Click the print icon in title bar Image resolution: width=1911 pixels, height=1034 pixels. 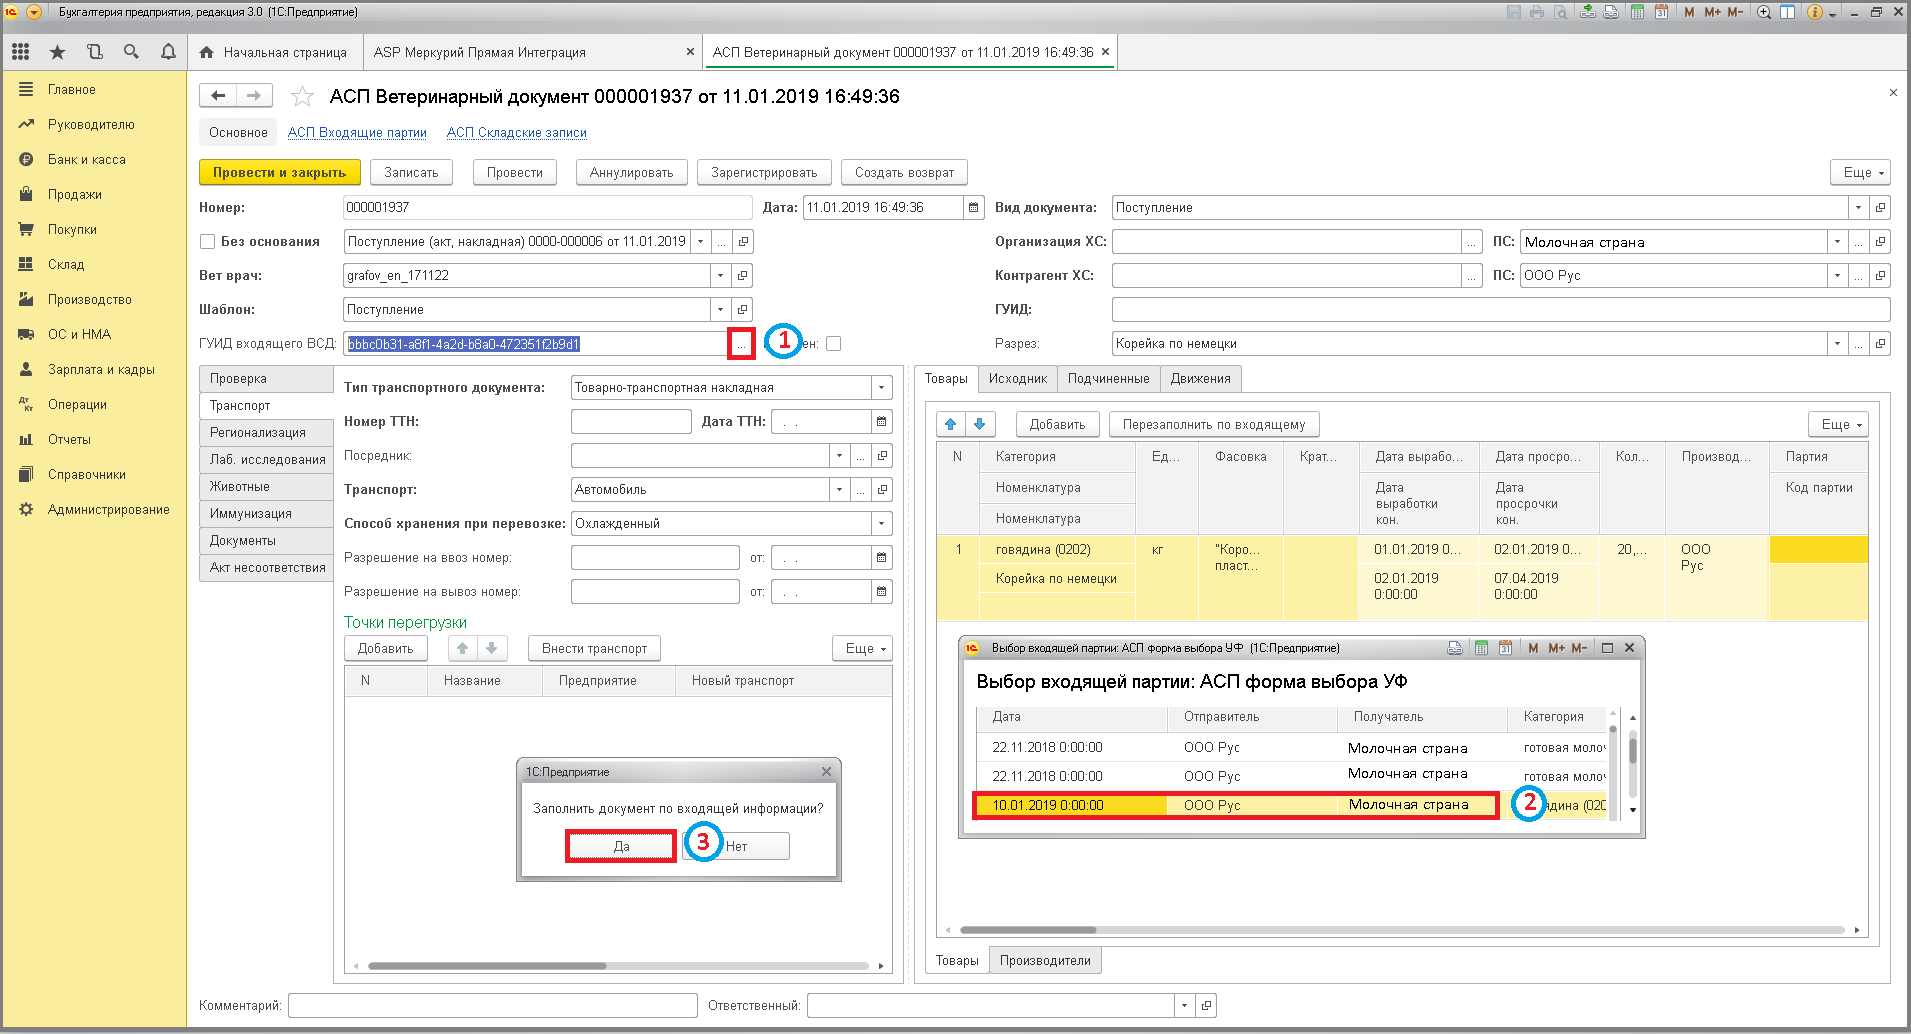coord(1536,12)
